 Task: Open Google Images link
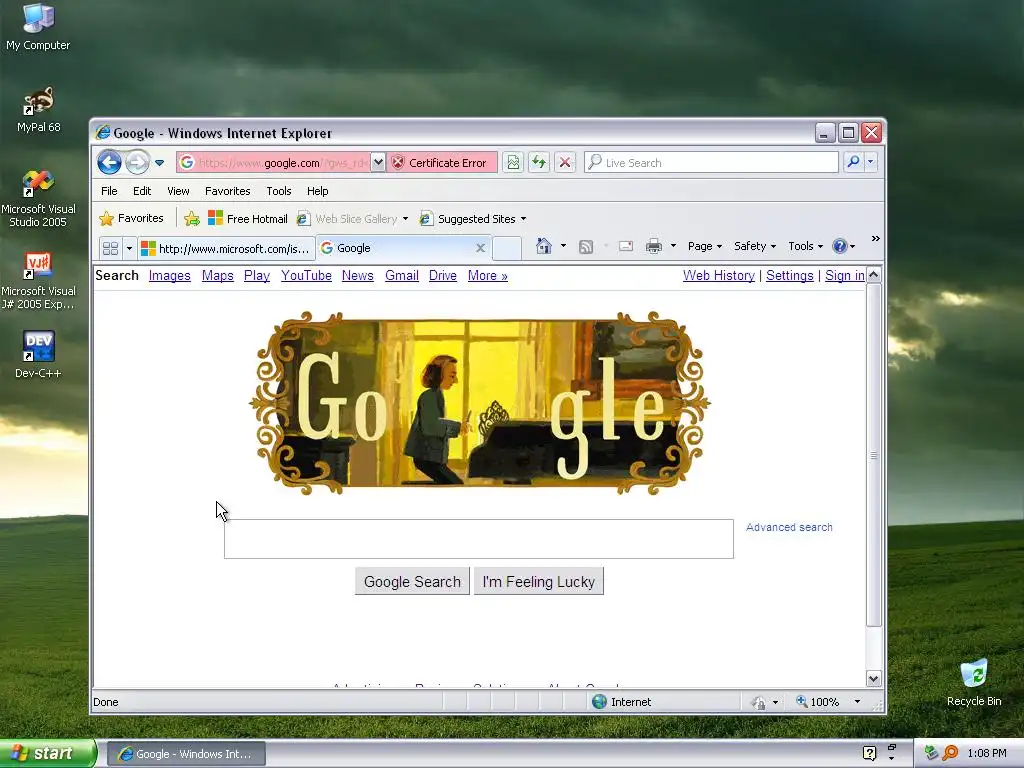170,276
